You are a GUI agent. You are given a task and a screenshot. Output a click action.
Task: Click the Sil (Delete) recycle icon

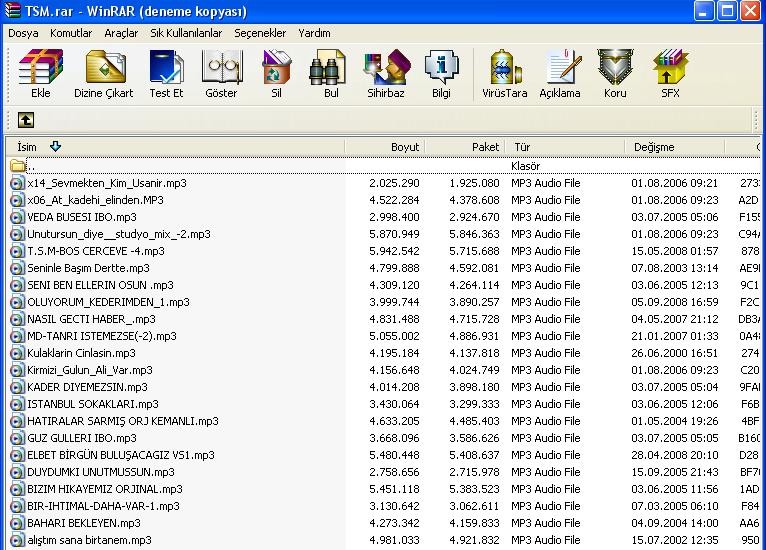(276, 73)
